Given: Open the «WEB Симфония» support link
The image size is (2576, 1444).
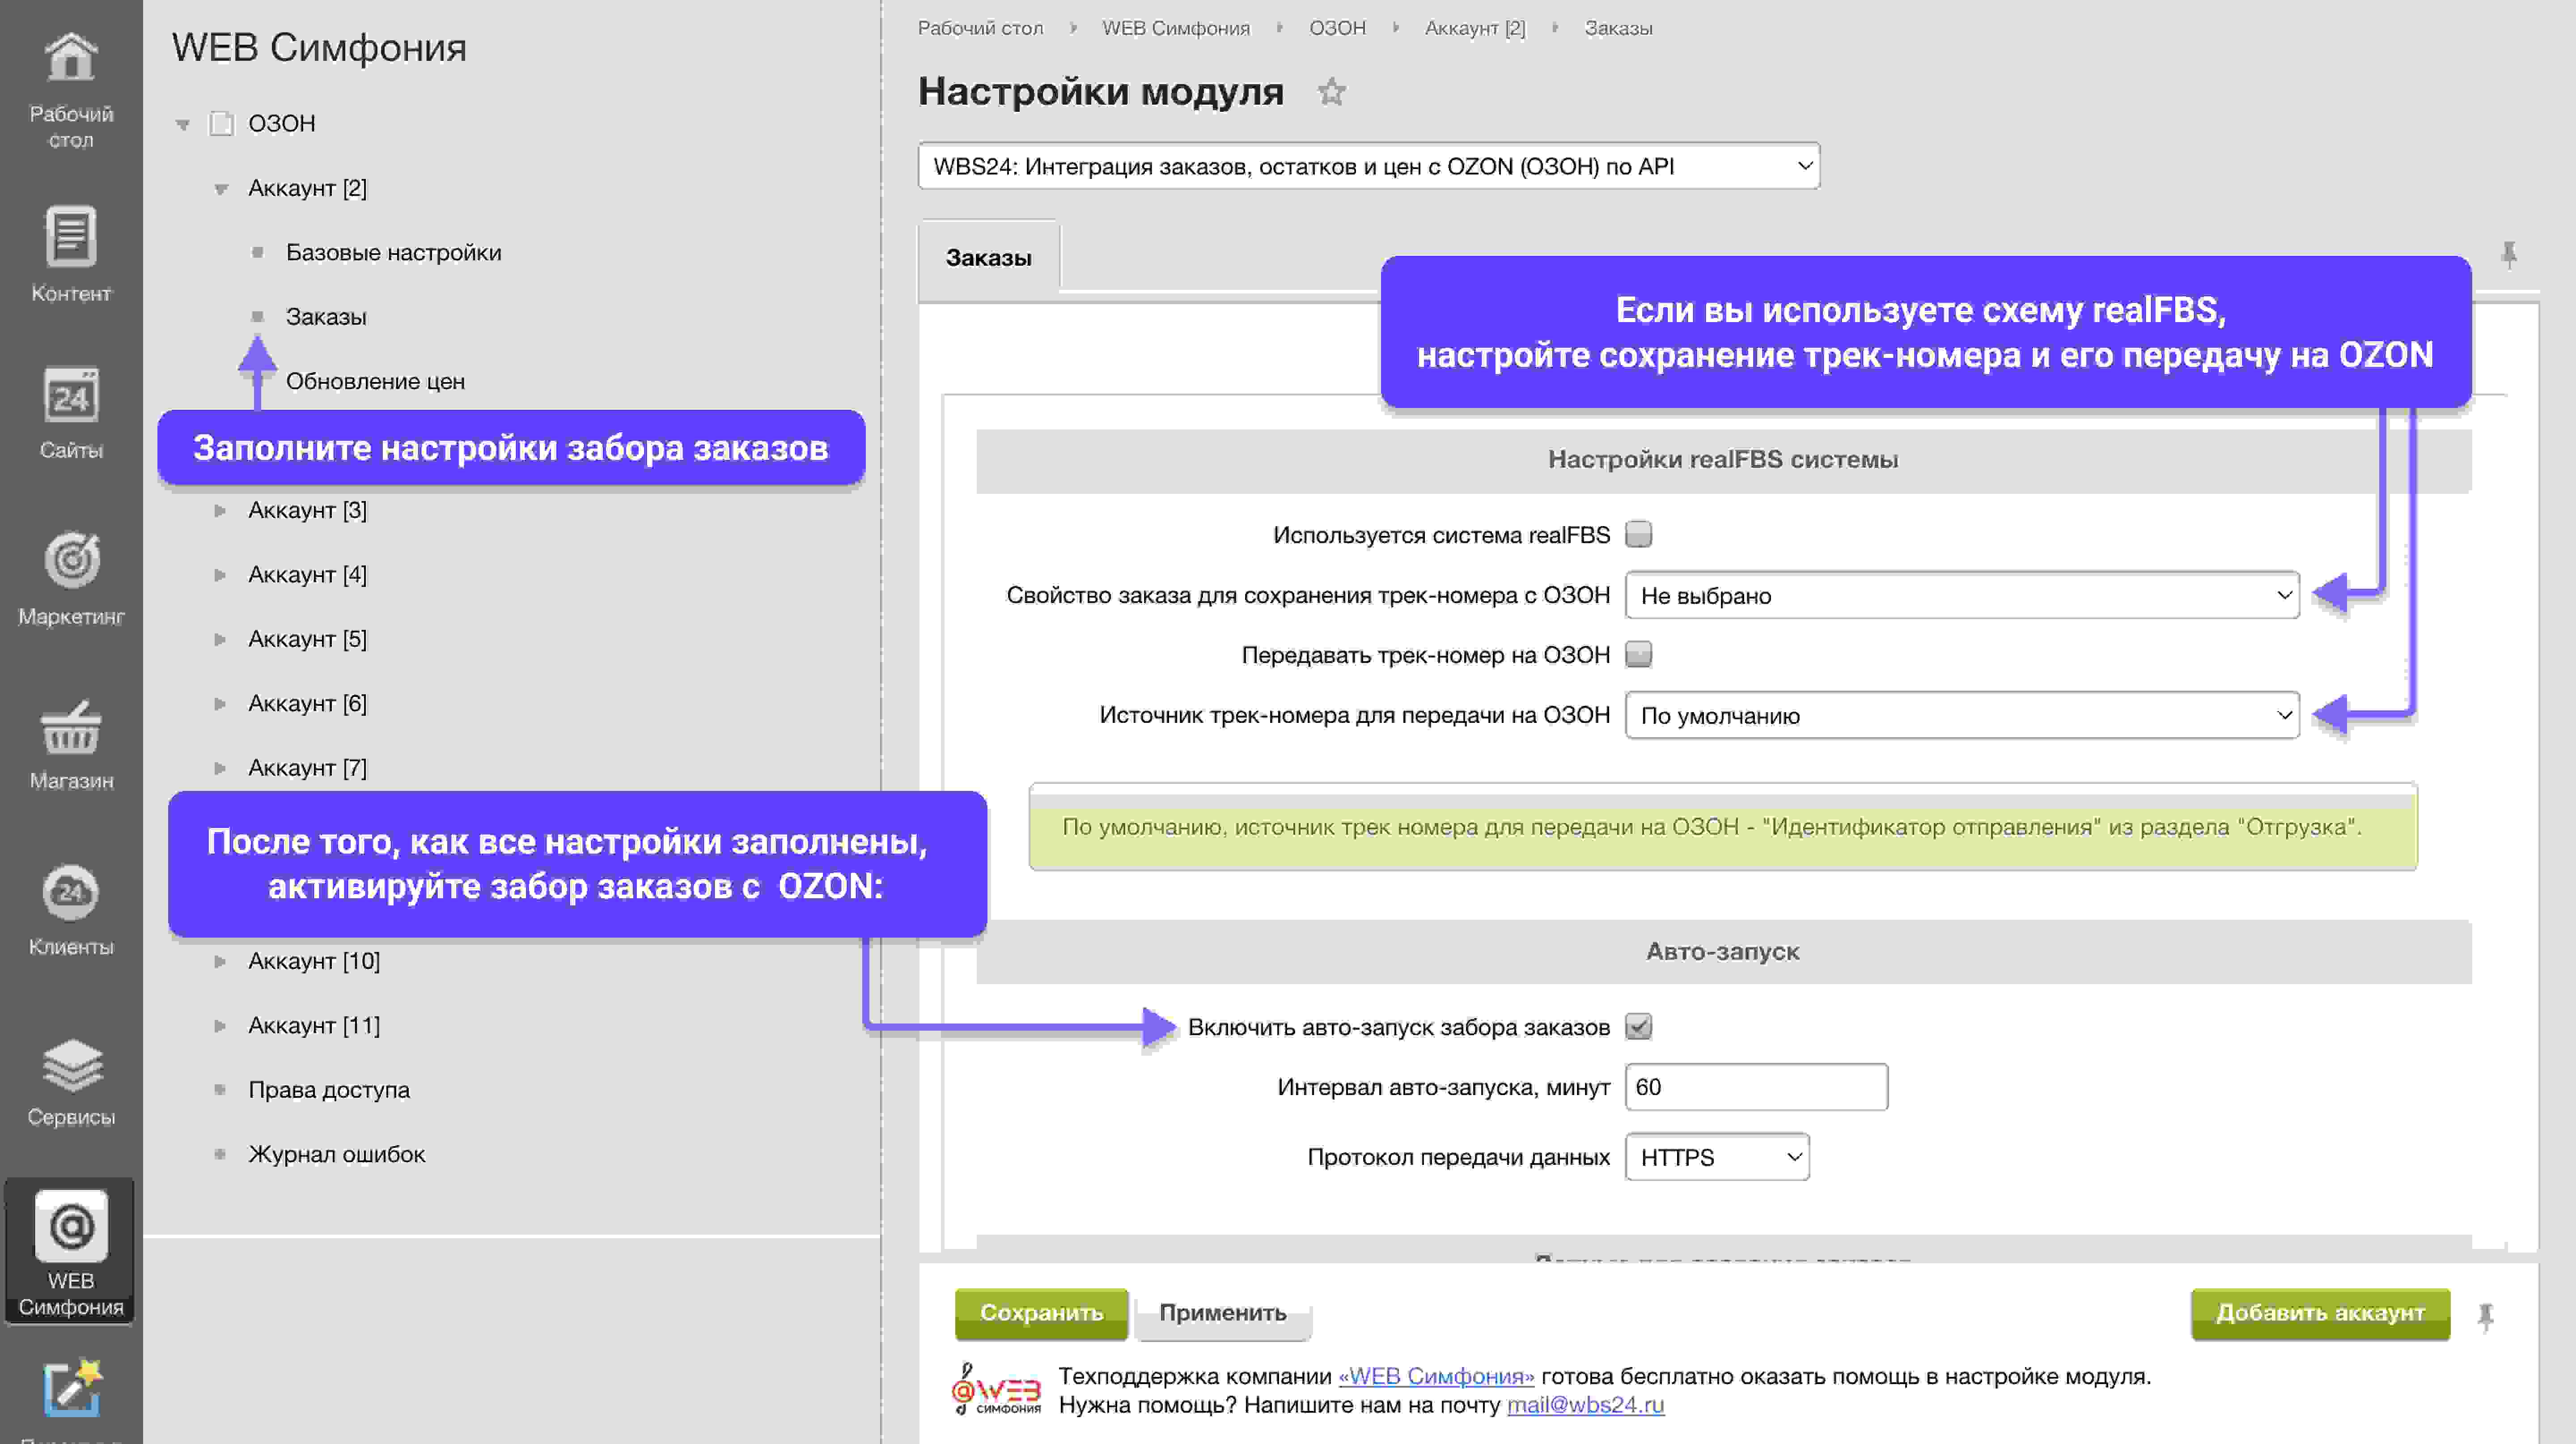Looking at the screenshot, I should pos(1435,1376).
